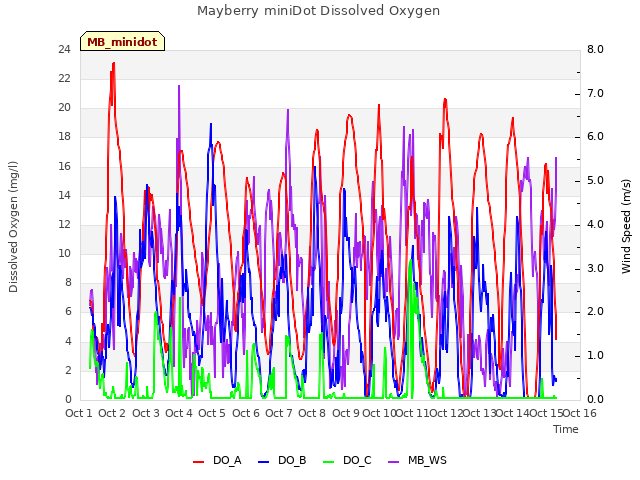Screen dimensions: 640x480
Task: Click the 1.0 value on wind speed axis
Action: (x=595, y=356)
